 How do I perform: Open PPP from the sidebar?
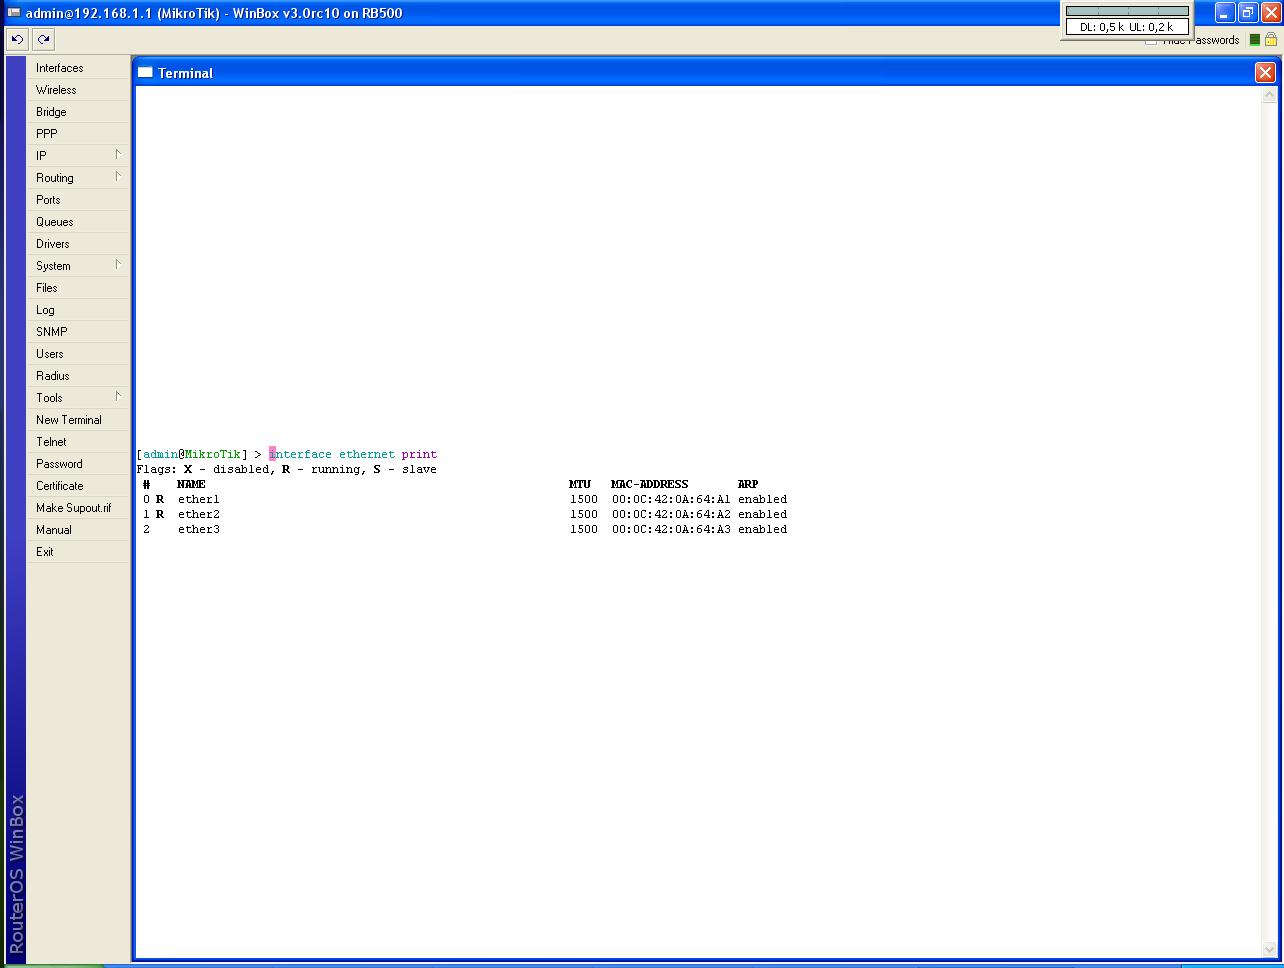(x=78, y=134)
